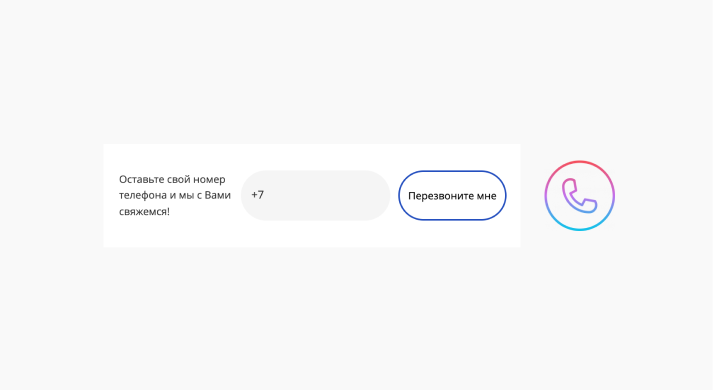Focus the phone number field starting with +7

tap(315, 196)
